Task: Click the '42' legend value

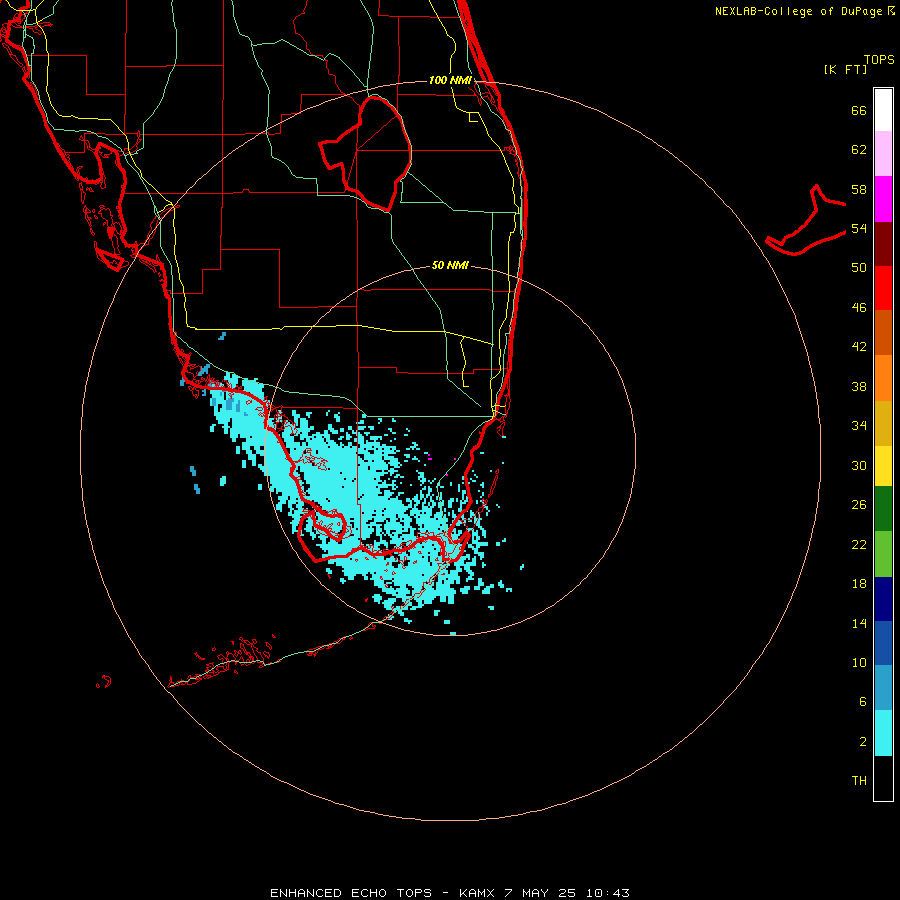Action: pos(859,346)
